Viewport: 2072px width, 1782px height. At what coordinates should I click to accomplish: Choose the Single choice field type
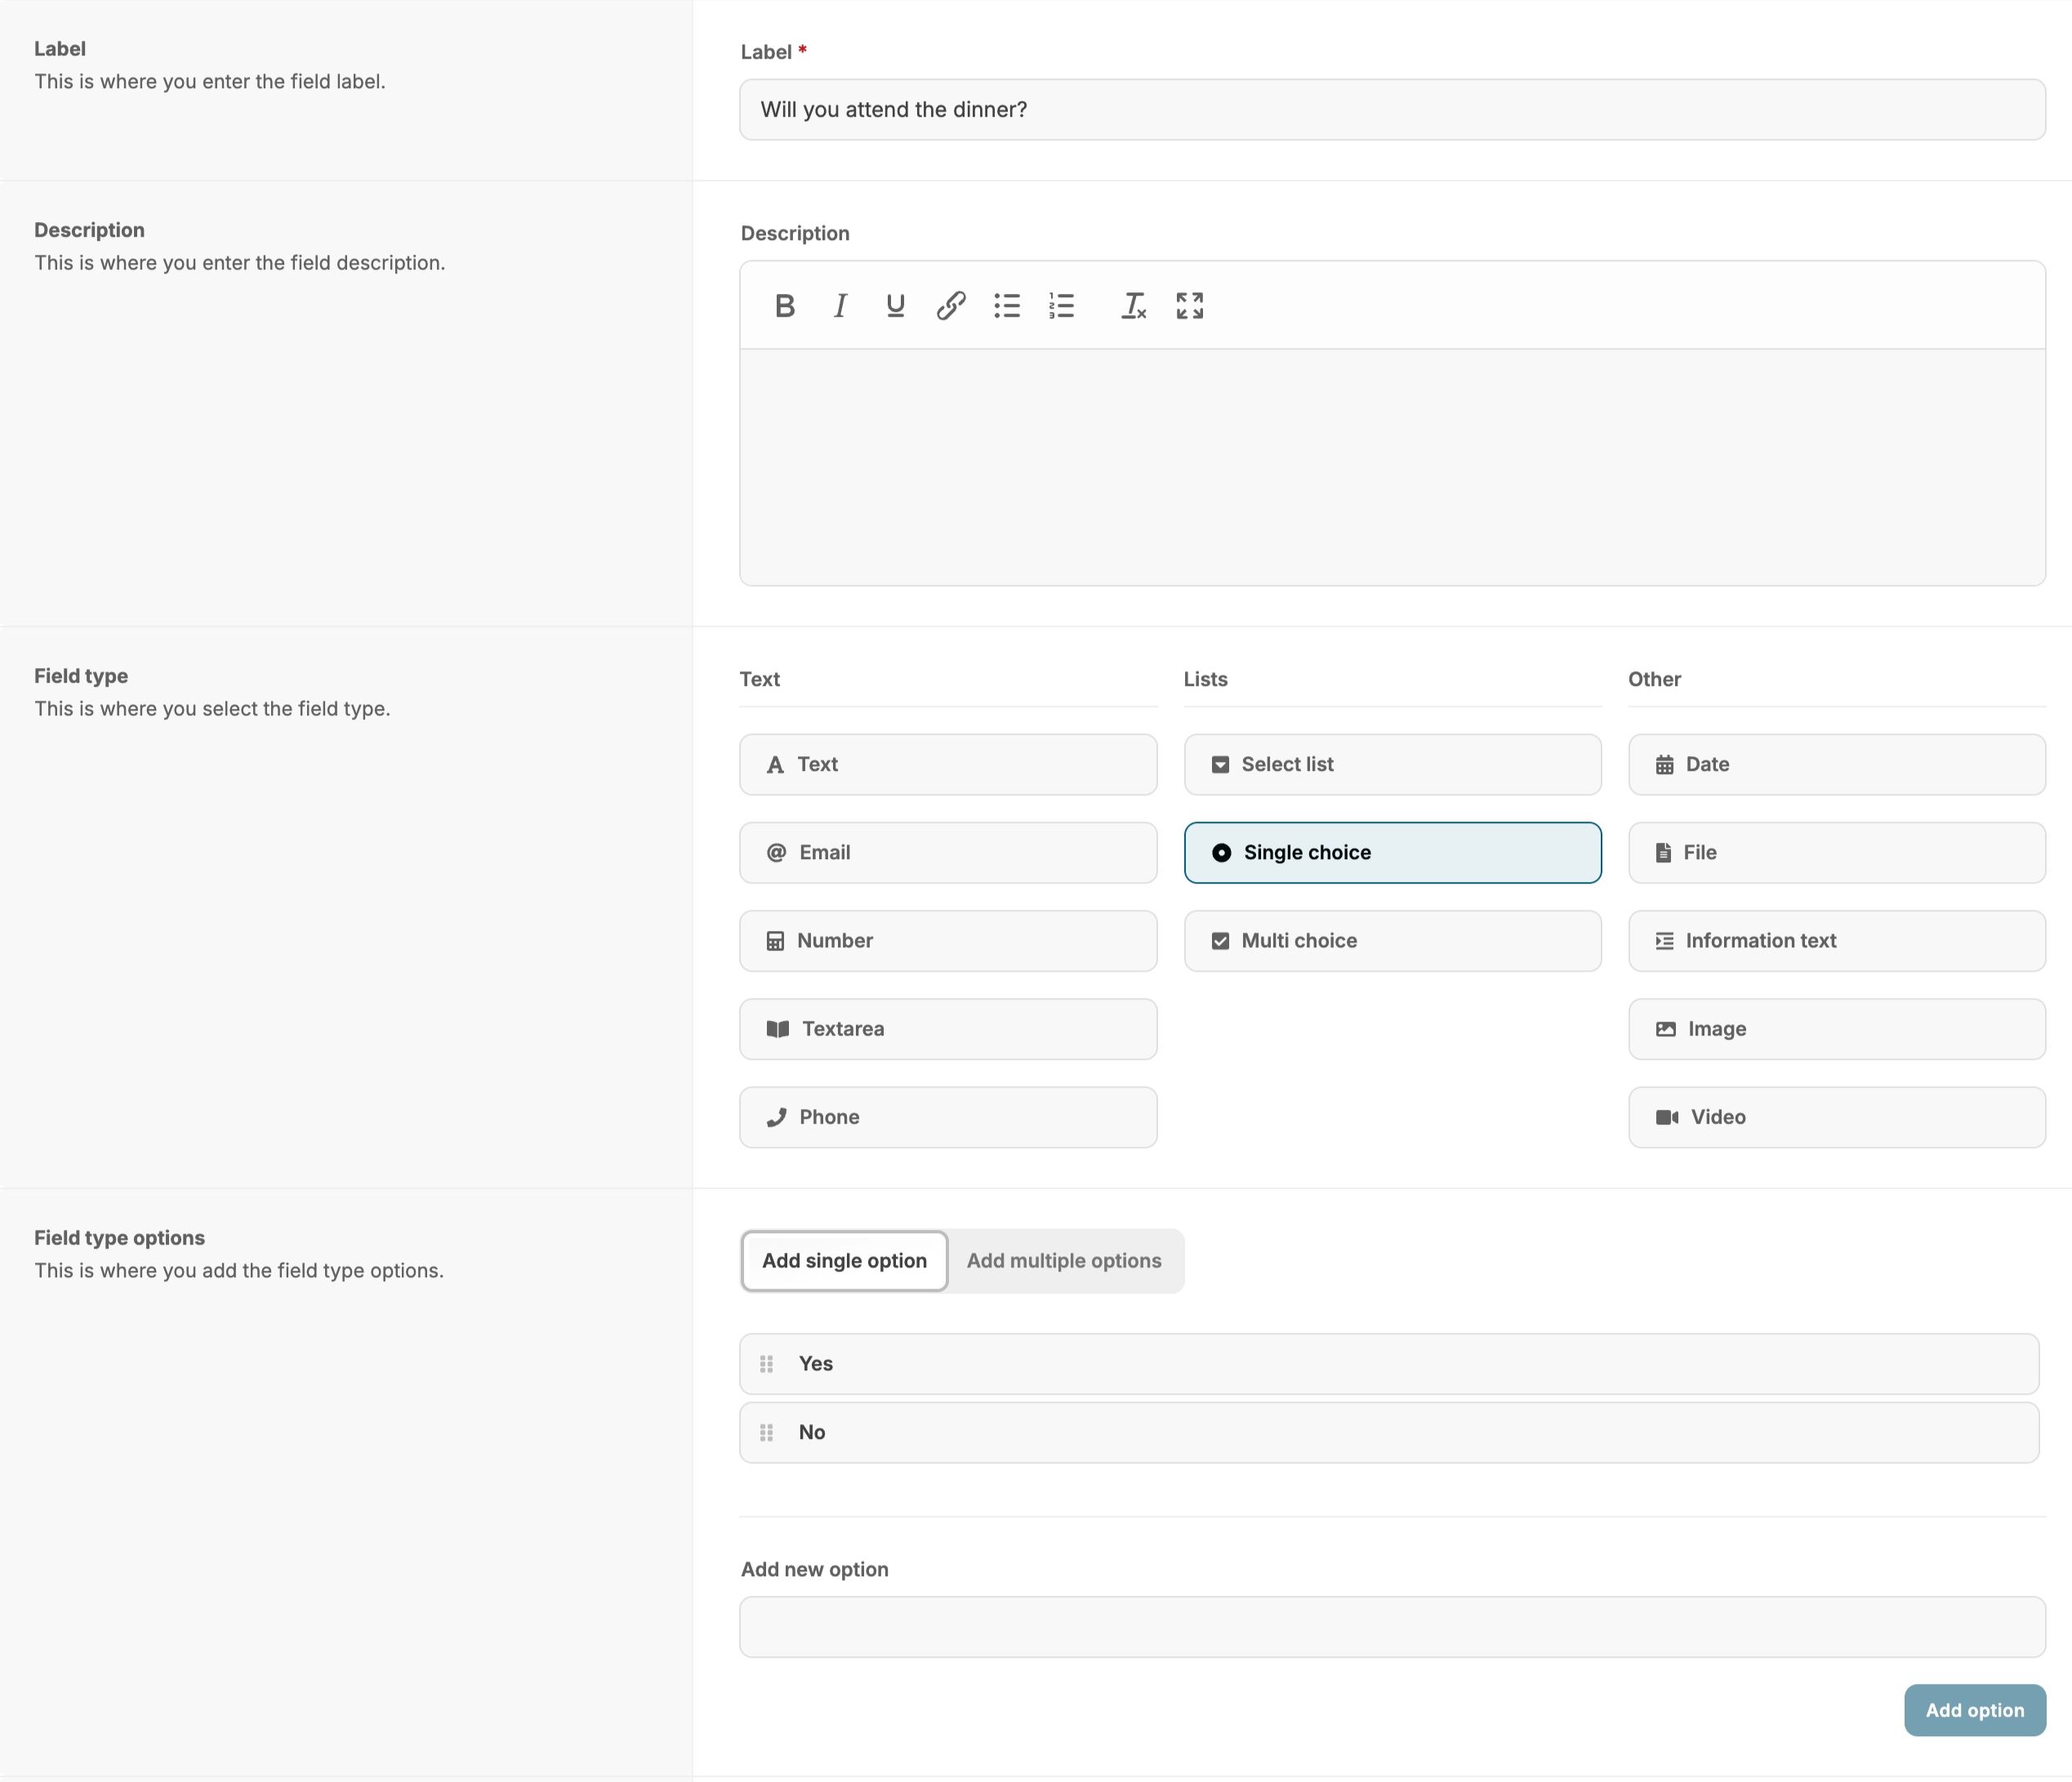(1392, 853)
